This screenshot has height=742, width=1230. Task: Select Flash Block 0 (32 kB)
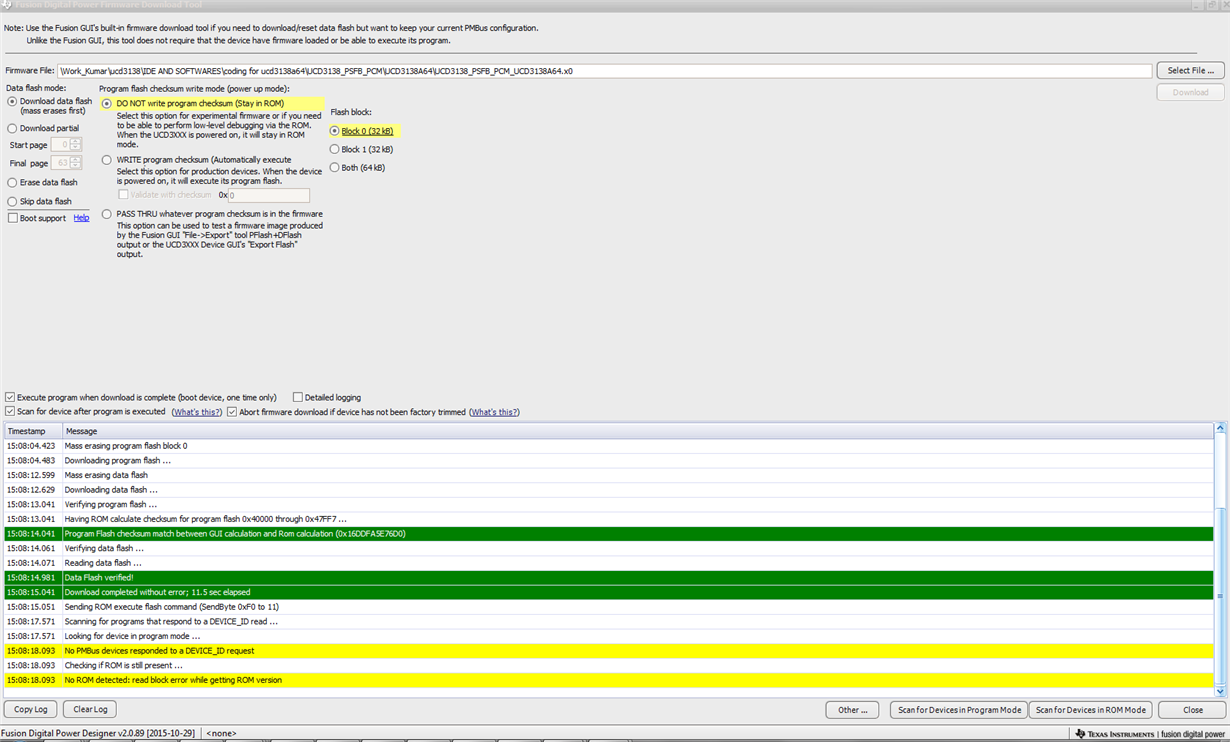point(335,131)
